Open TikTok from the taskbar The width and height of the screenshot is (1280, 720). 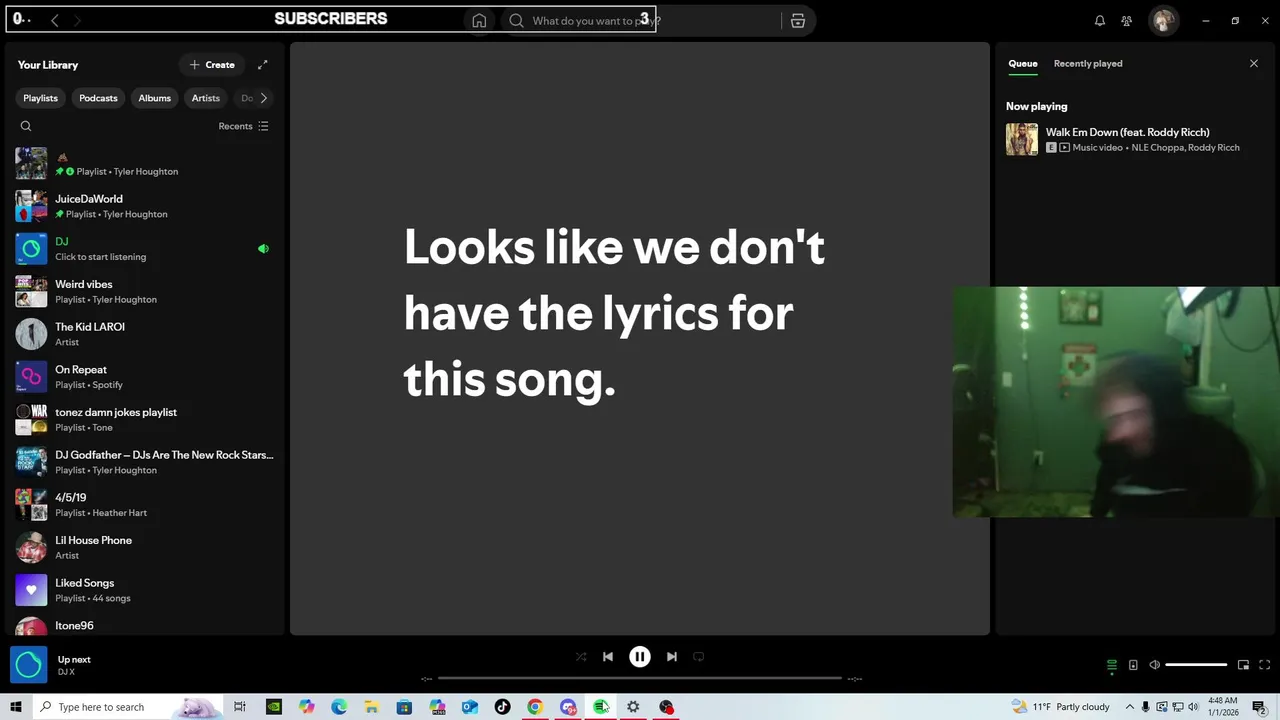pyautogui.click(x=502, y=707)
